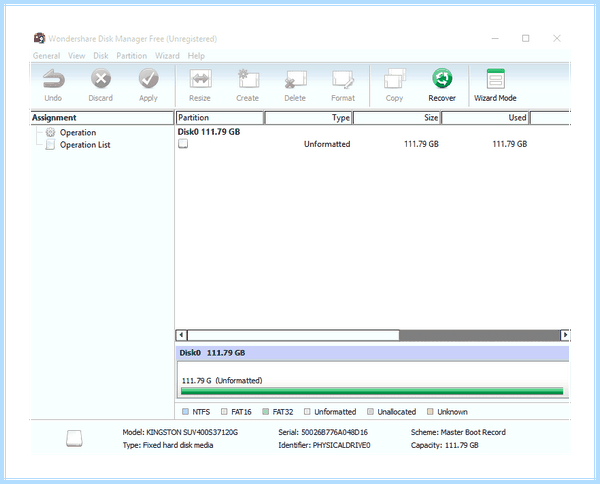Image resolution: width=600 pixels, height=484 pixels.
Task: Click the Identifier: PHYSICALDRIVE0 text
Action: [x=324, y=445]
